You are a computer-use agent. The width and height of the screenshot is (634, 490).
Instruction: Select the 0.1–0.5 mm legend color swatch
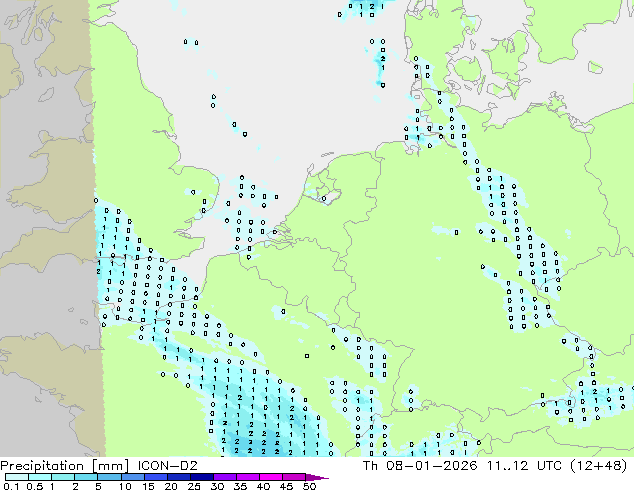(x=17, y=477)
